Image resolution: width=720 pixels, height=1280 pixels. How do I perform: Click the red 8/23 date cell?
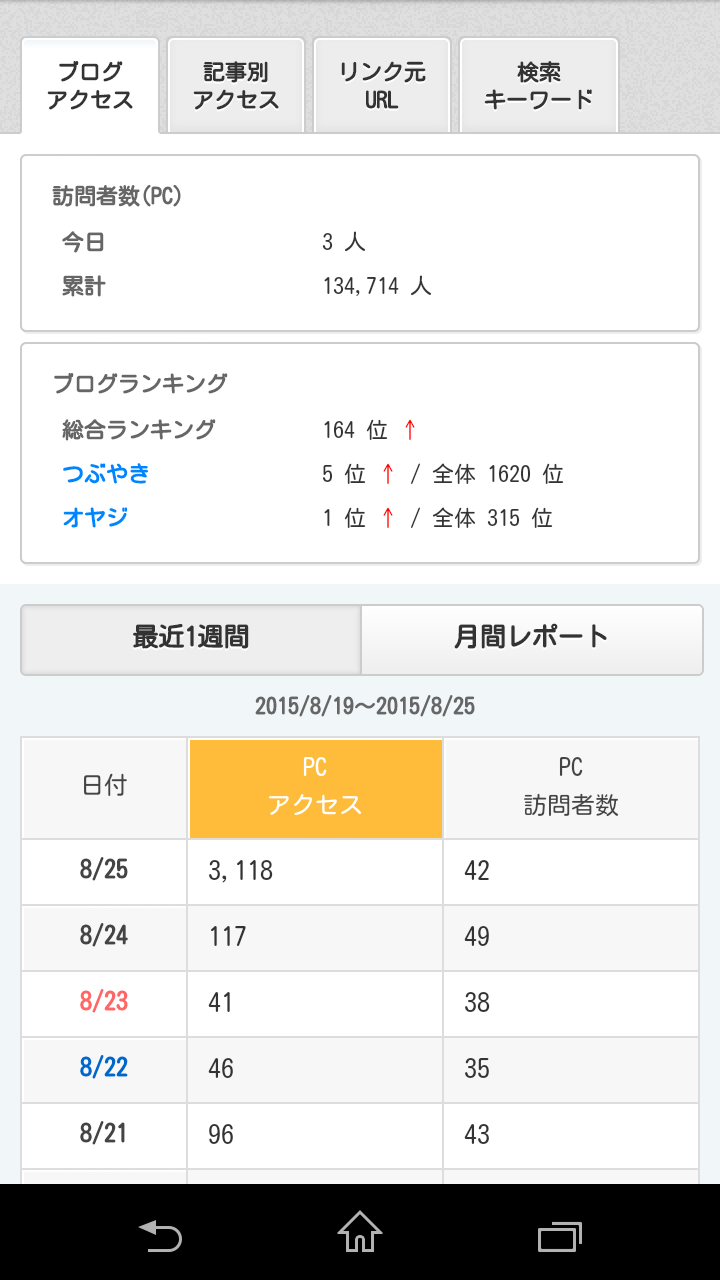pyautogui.click(x=104, y=1003)
